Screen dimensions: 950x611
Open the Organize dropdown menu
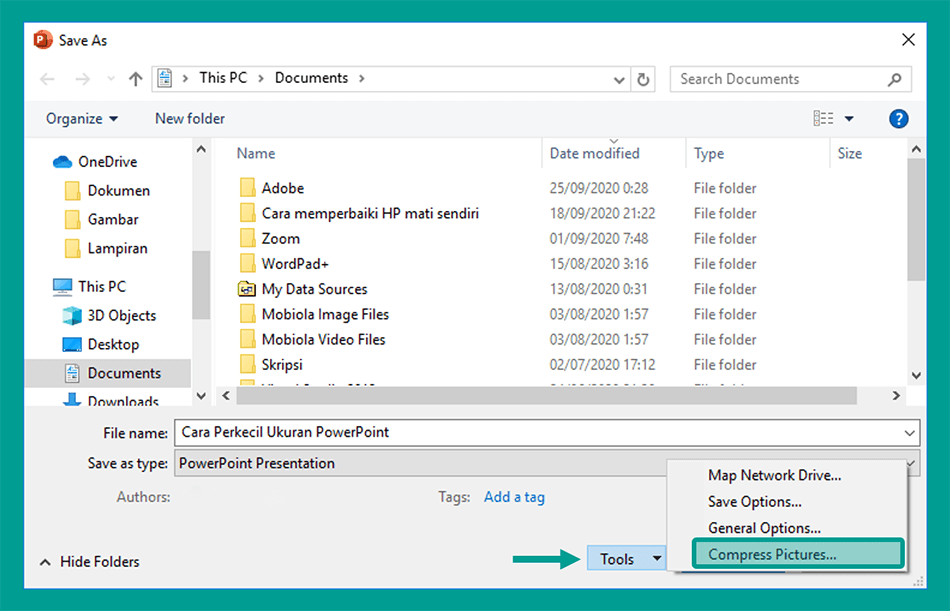tap(82, 119)
